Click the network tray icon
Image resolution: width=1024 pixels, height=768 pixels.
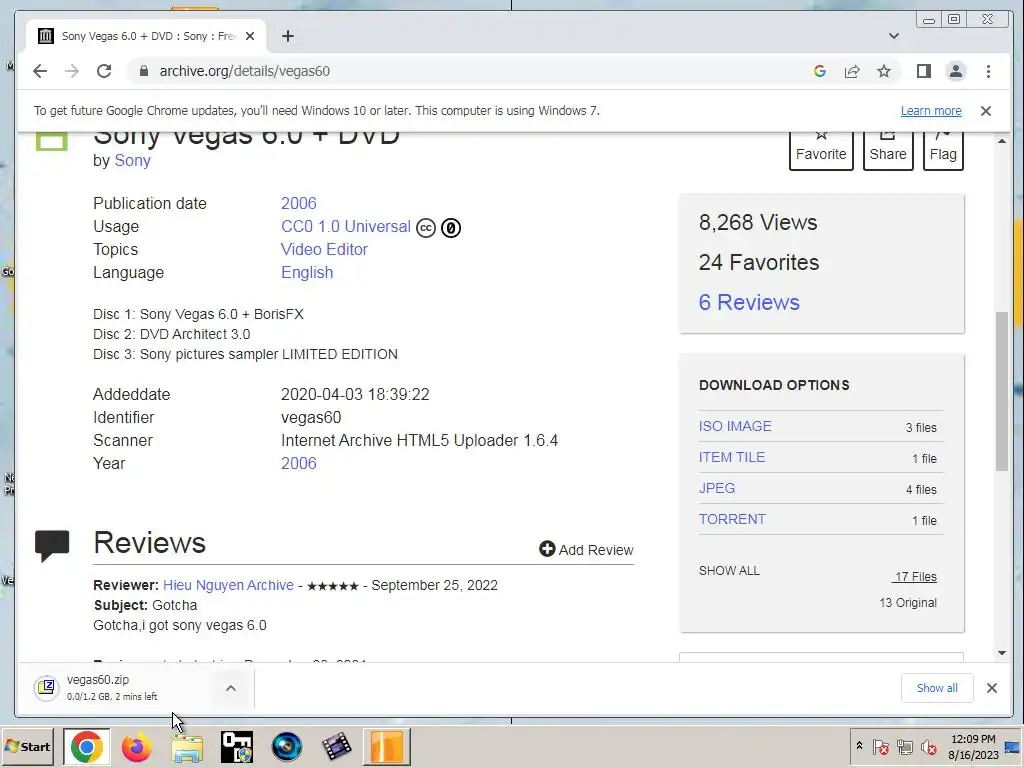coord(904,746)
